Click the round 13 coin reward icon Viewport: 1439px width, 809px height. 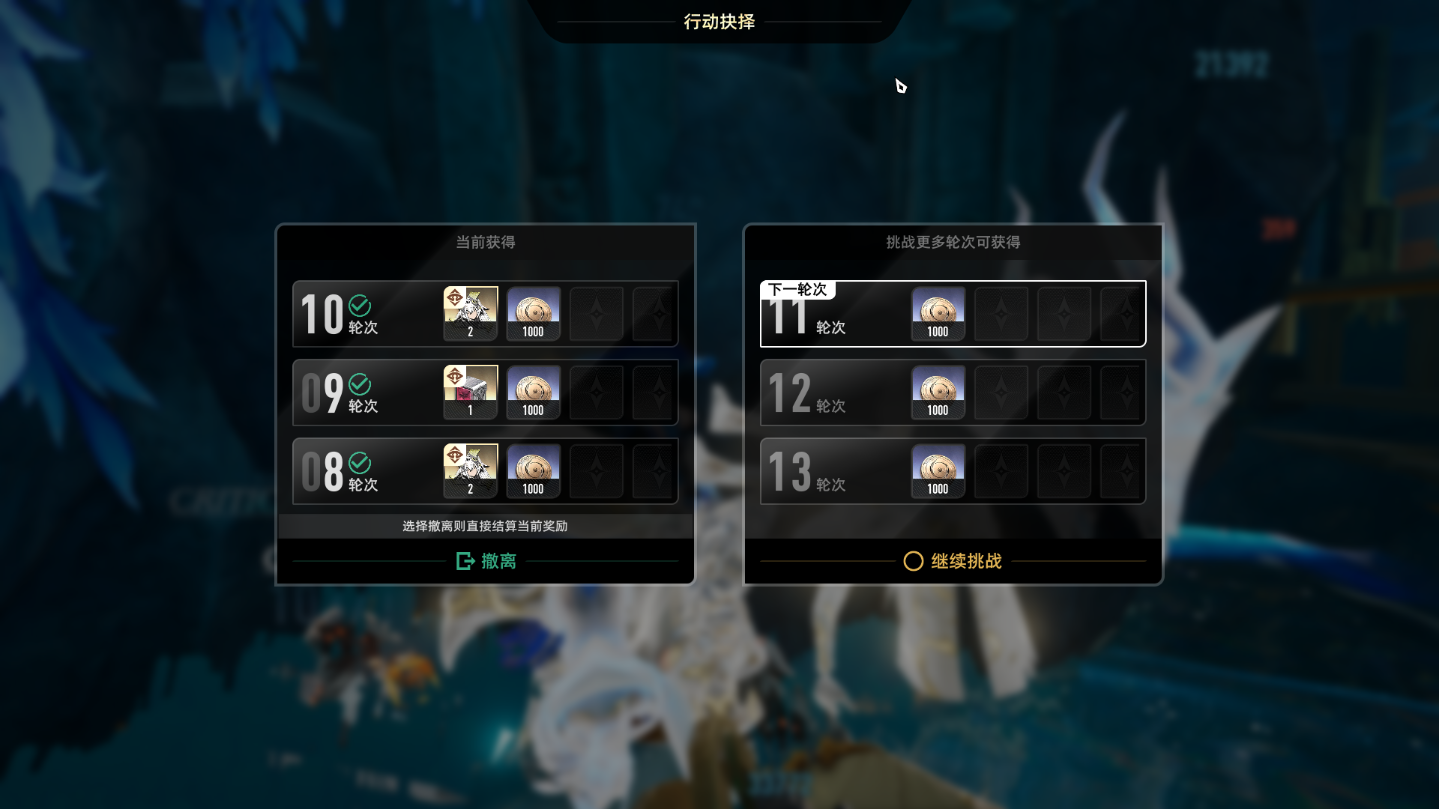tap(938, 471)
